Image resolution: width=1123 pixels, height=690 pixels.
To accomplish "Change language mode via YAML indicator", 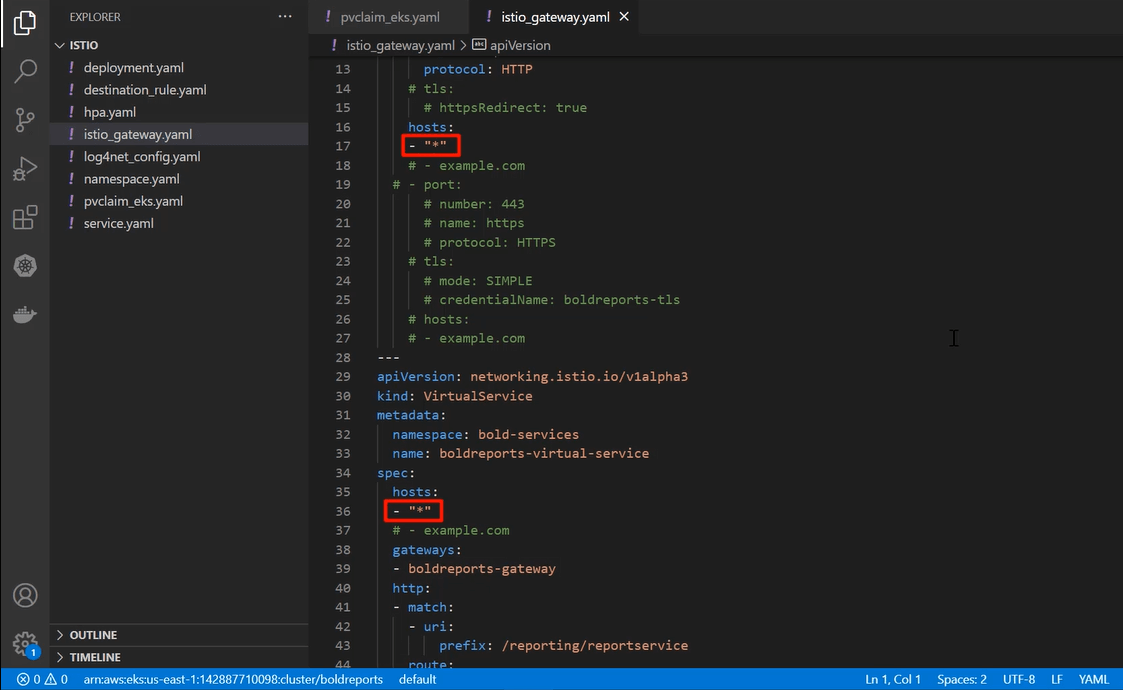I will pos(1093,679).
